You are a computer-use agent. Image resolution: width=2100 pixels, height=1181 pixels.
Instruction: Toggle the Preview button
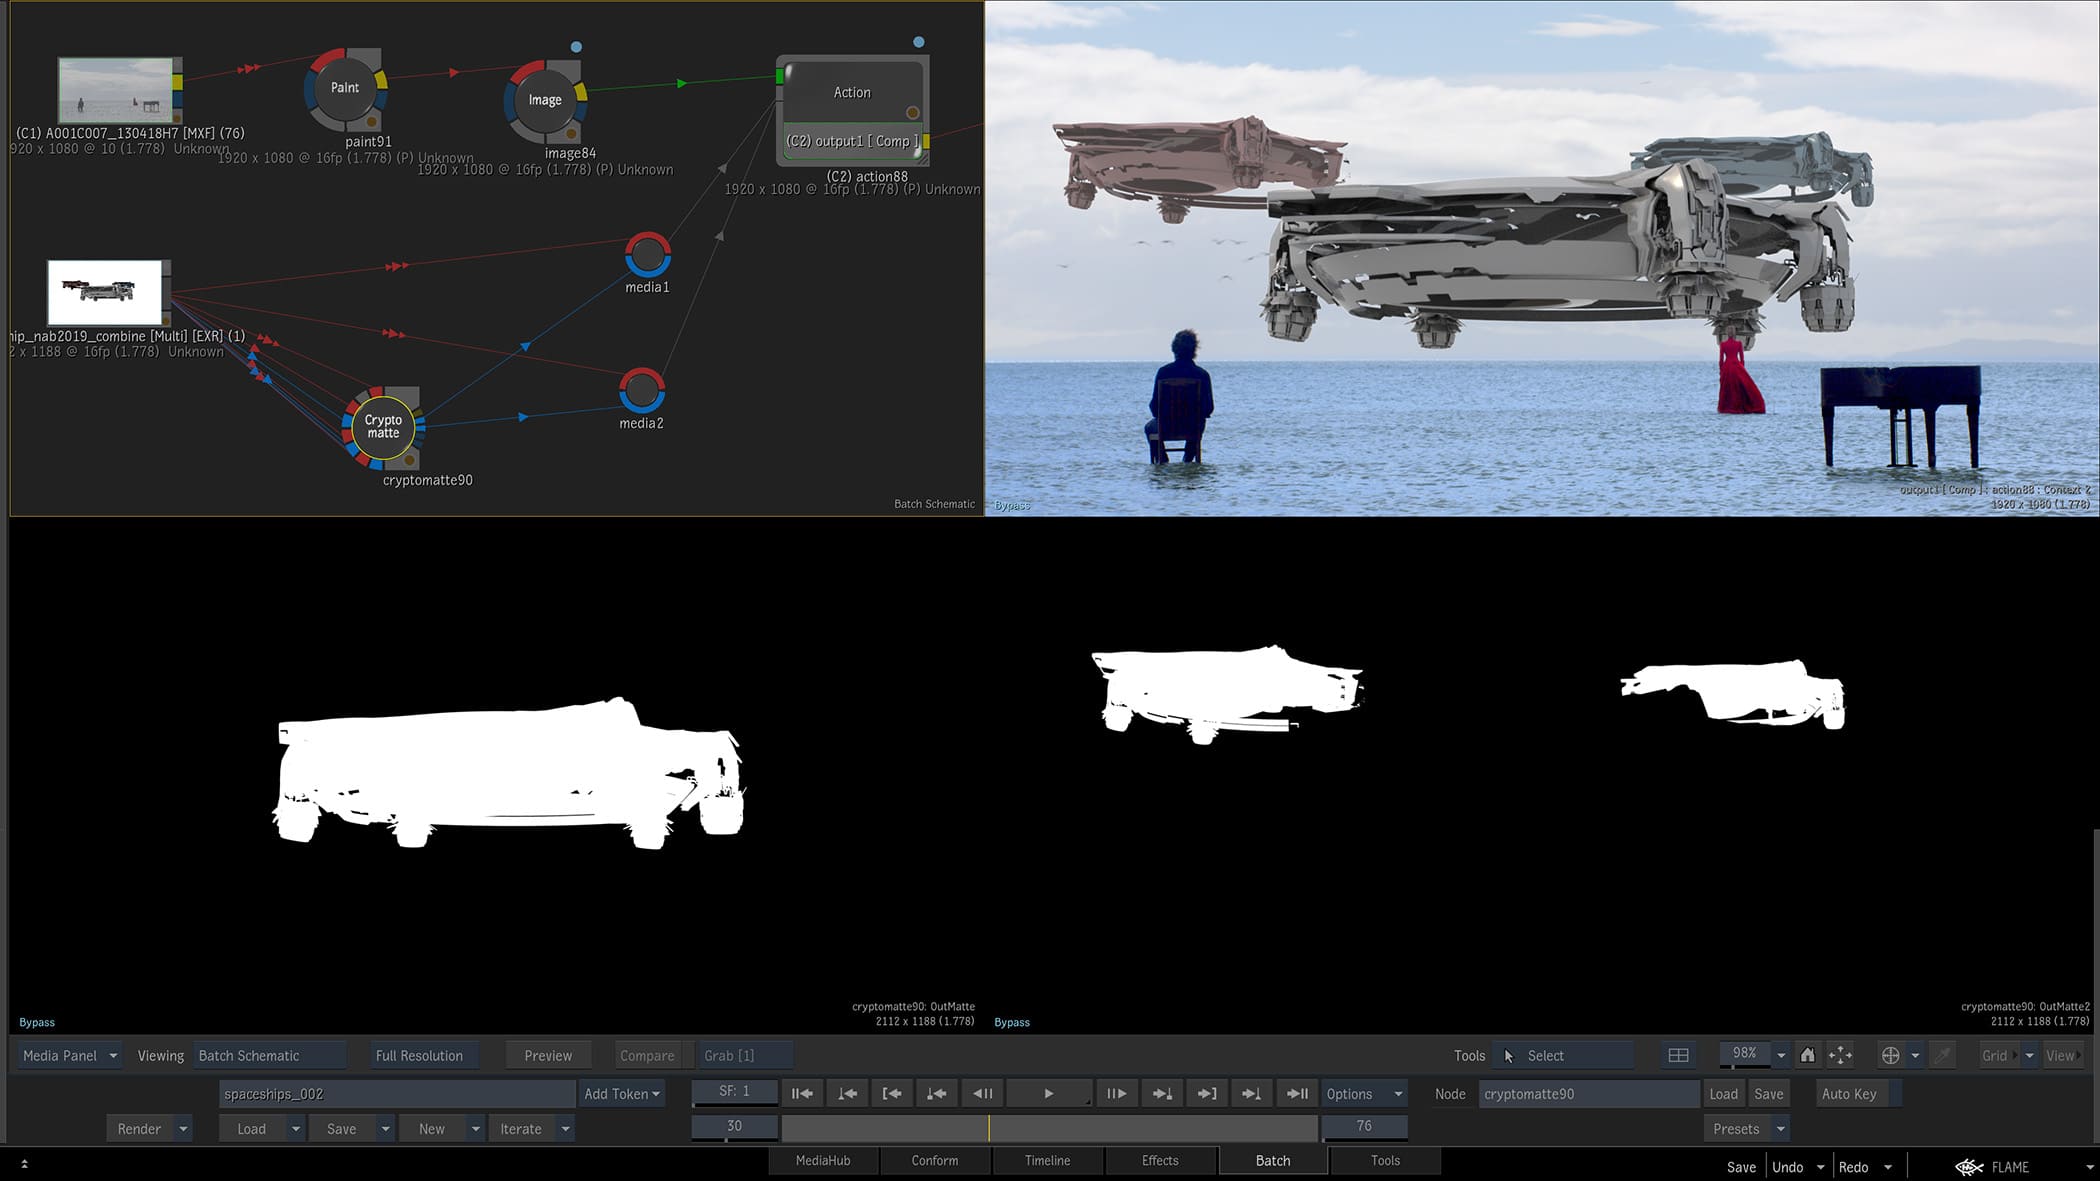548,1056
